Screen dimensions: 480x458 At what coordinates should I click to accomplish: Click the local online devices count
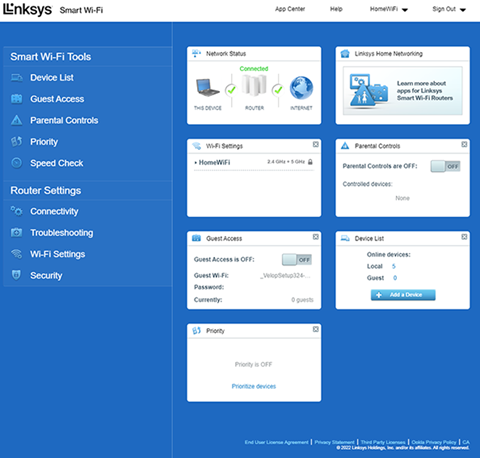[x=394, y=266]
